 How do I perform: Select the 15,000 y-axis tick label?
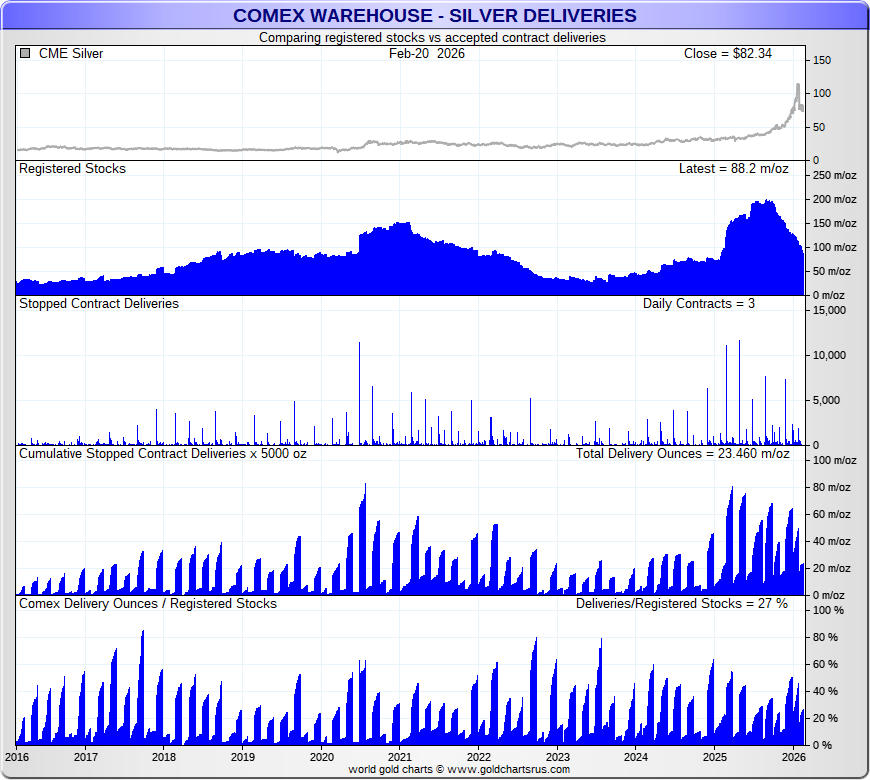point(828,310)
